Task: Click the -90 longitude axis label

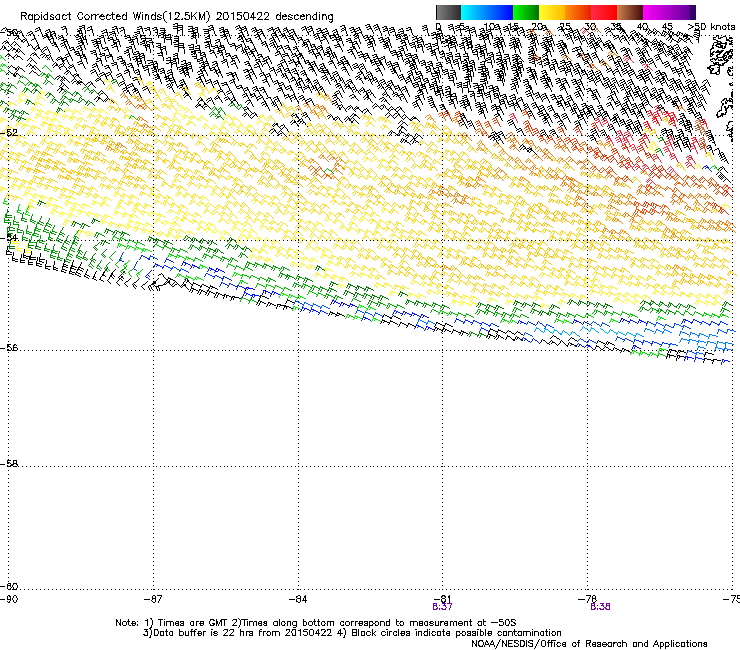Action: [x=9, y=599]
